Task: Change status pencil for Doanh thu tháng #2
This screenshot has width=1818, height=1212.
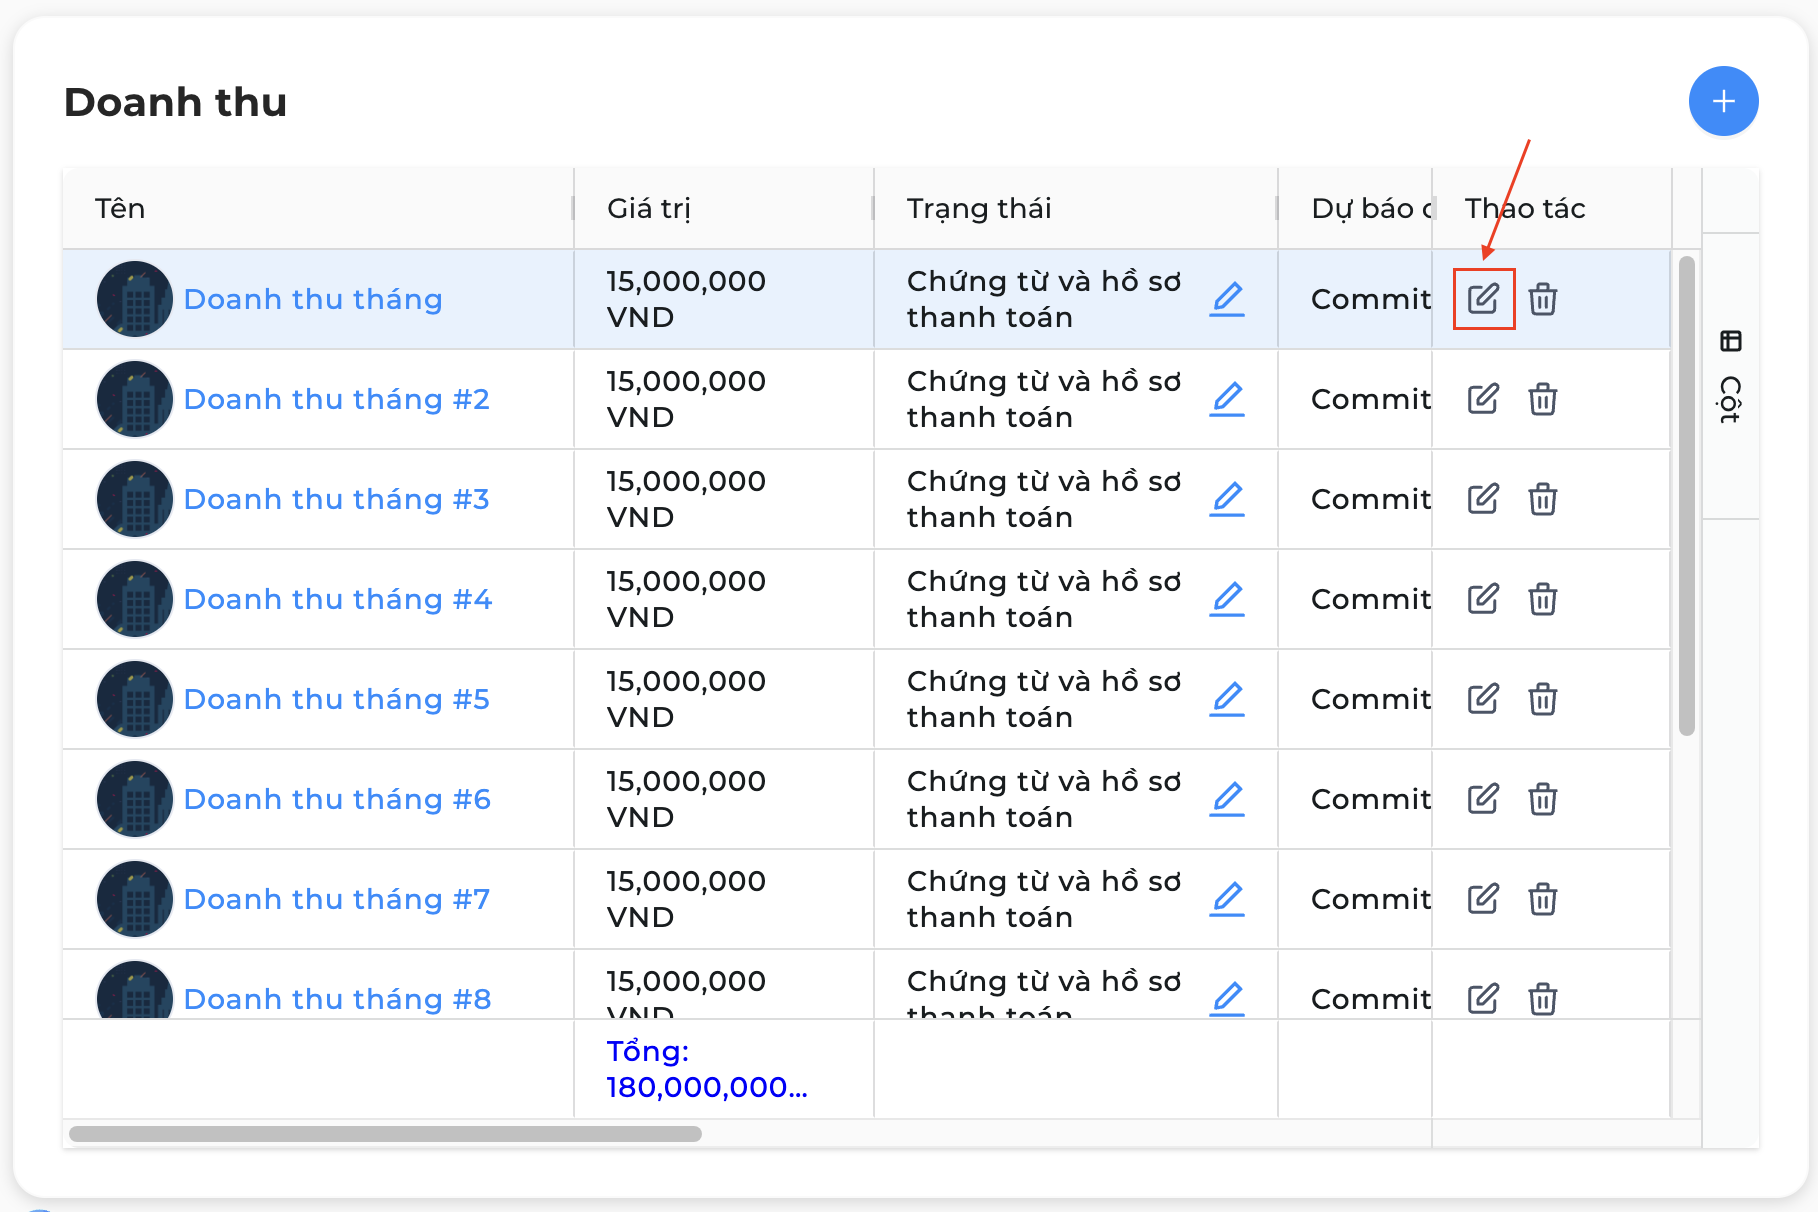Action: 1227,399
